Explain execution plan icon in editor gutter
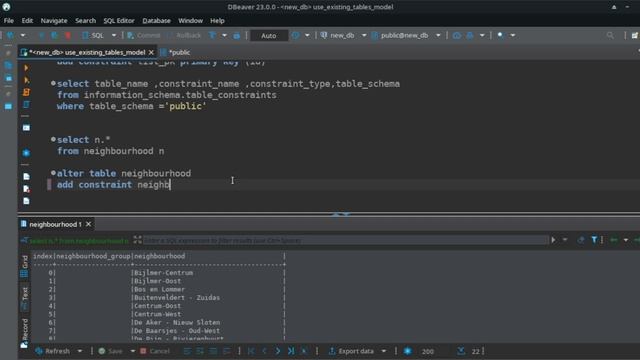The image size is (640, 360). point(26,104)
